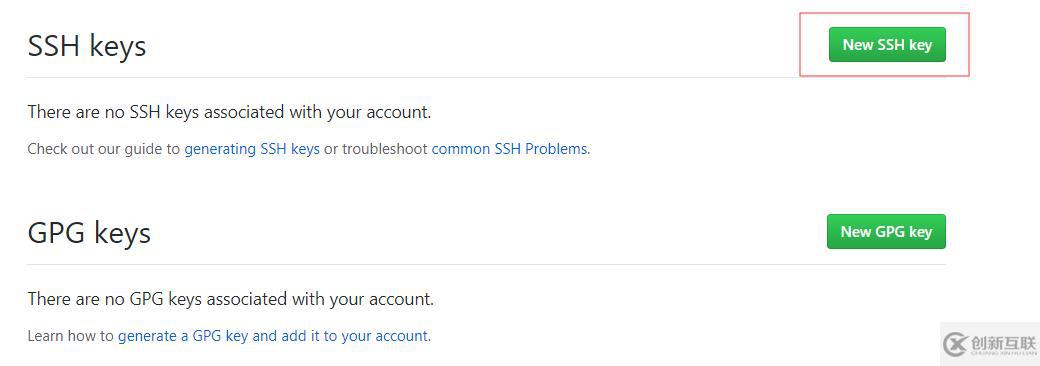Click the no GPG keys associated message
1040x366 pixels.
click(231, 299)
